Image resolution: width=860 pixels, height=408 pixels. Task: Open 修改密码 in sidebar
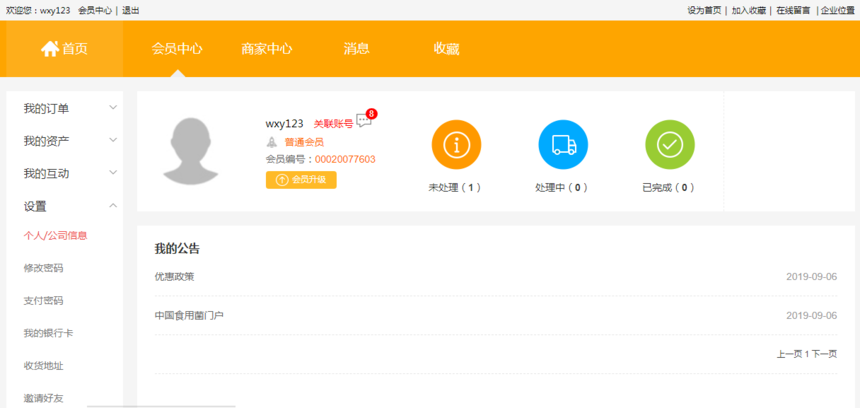click(x=43, y=268)
